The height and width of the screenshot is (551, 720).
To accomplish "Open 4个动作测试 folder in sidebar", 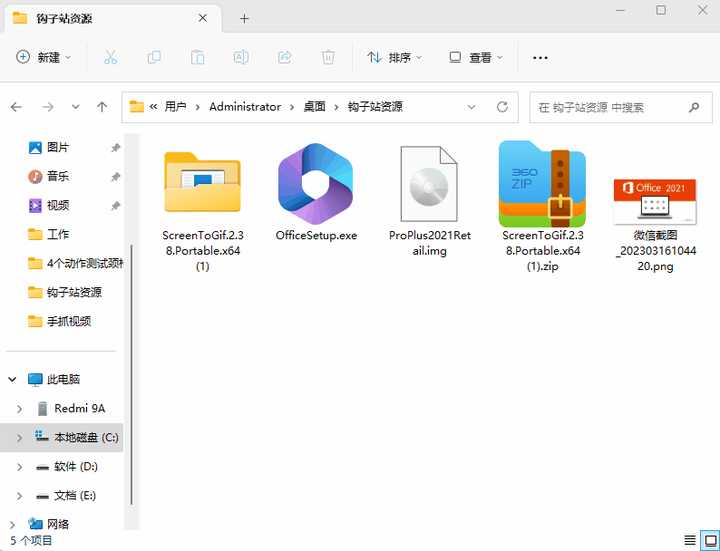I will point(75,263).
